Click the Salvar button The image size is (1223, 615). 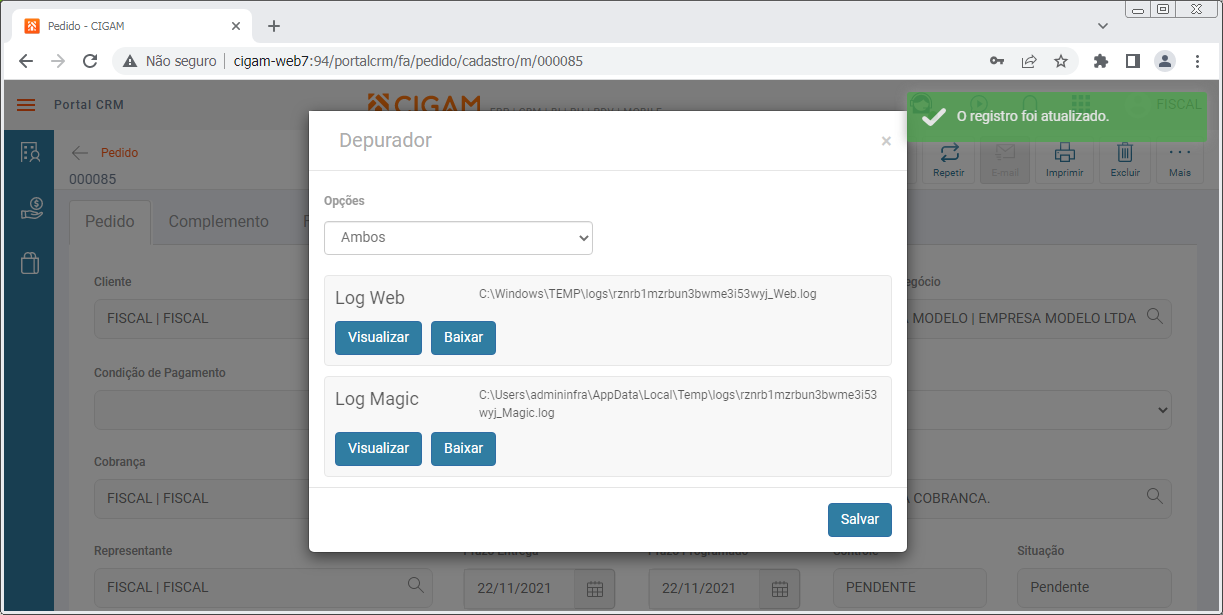(860, 520)
